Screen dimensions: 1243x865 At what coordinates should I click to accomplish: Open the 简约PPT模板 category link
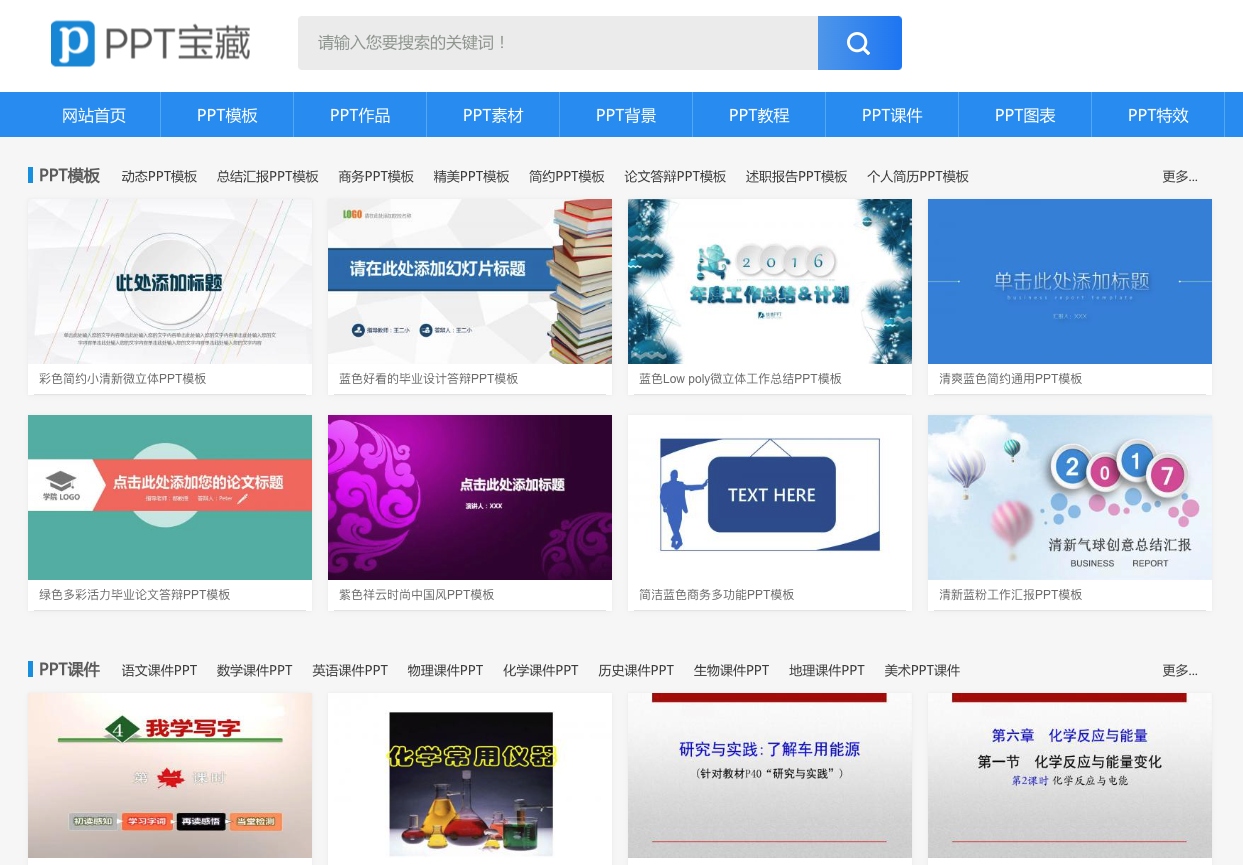[567, 176]
